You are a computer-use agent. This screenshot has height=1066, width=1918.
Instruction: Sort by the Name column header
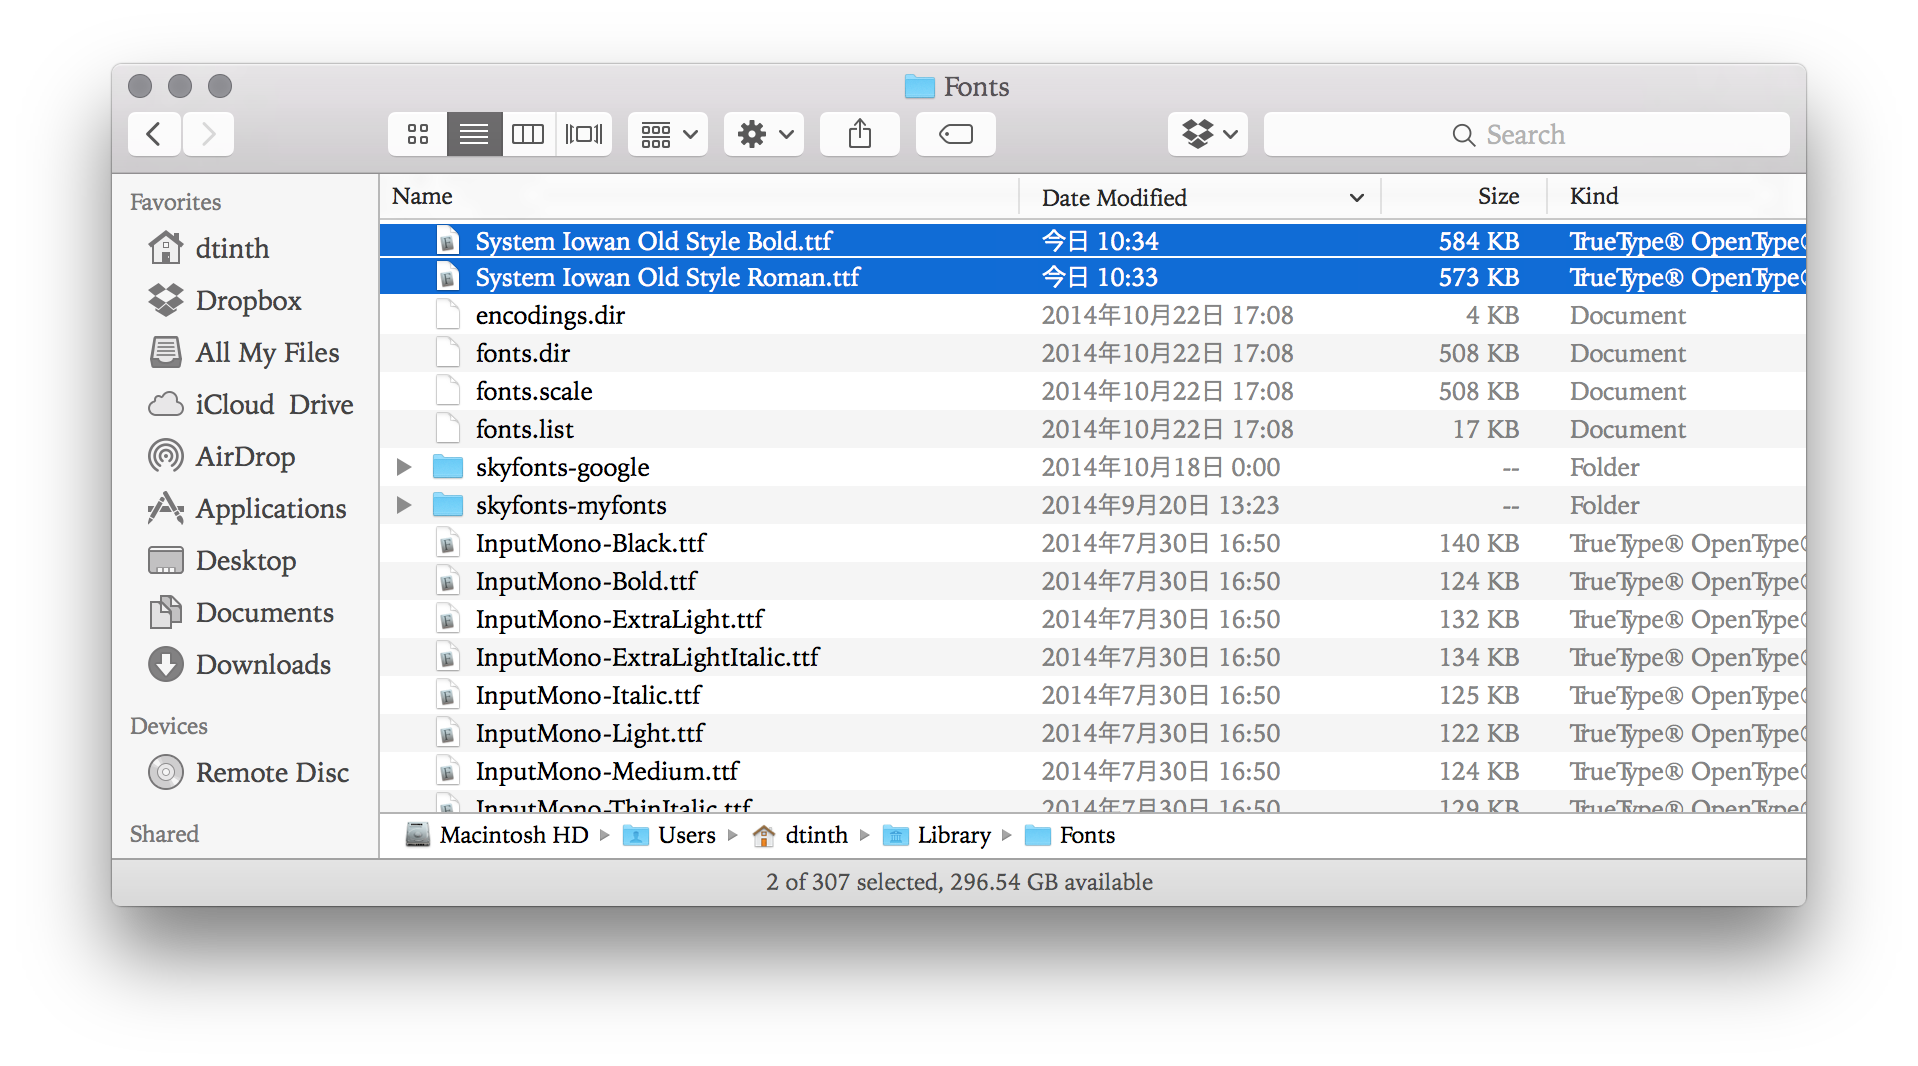[x=699, y=196]
